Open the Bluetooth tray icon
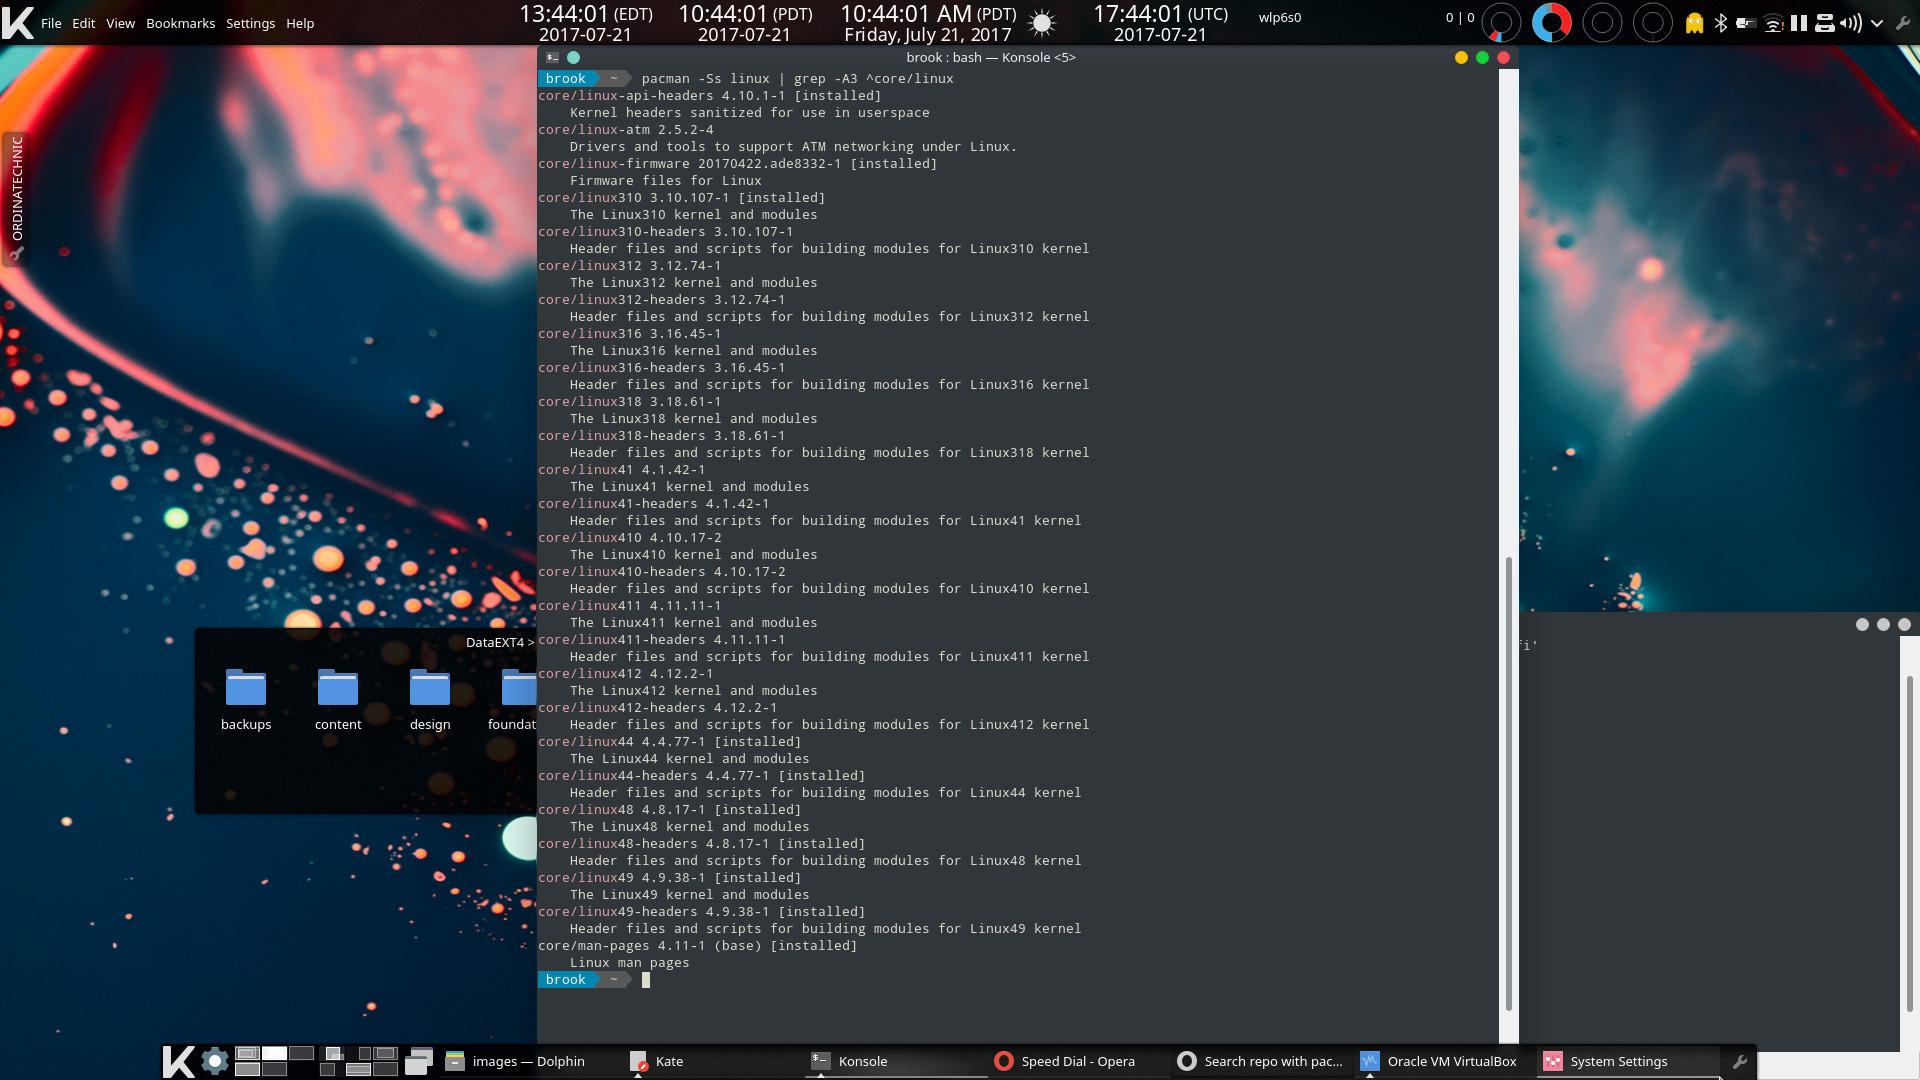The height and width of the screenshot is (1080, 1920). click(x=1721, y=23)
